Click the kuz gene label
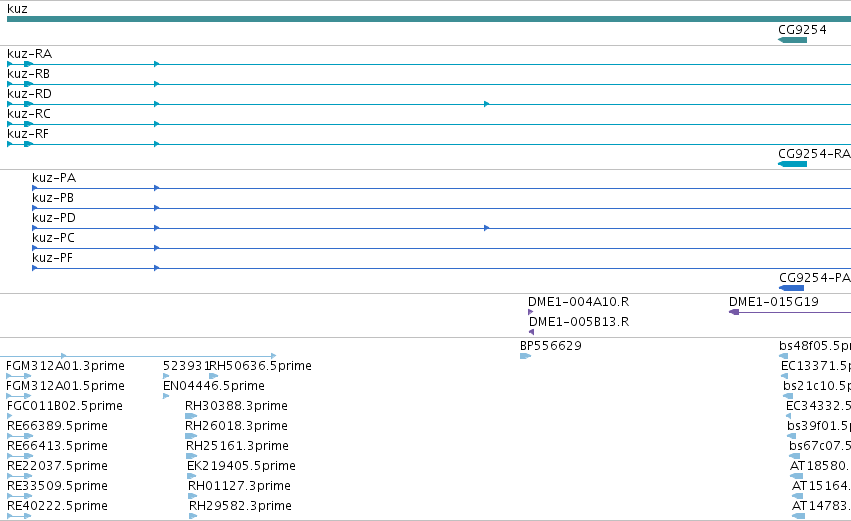851x521 pixels. 17,9
